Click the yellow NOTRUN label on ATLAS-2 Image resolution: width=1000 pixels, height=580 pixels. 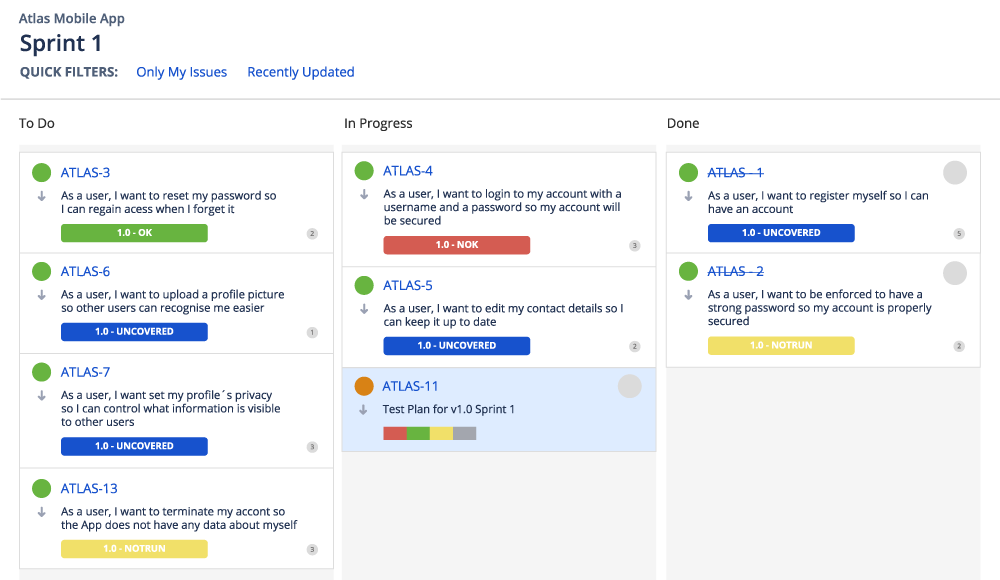(x=781, y=345)
